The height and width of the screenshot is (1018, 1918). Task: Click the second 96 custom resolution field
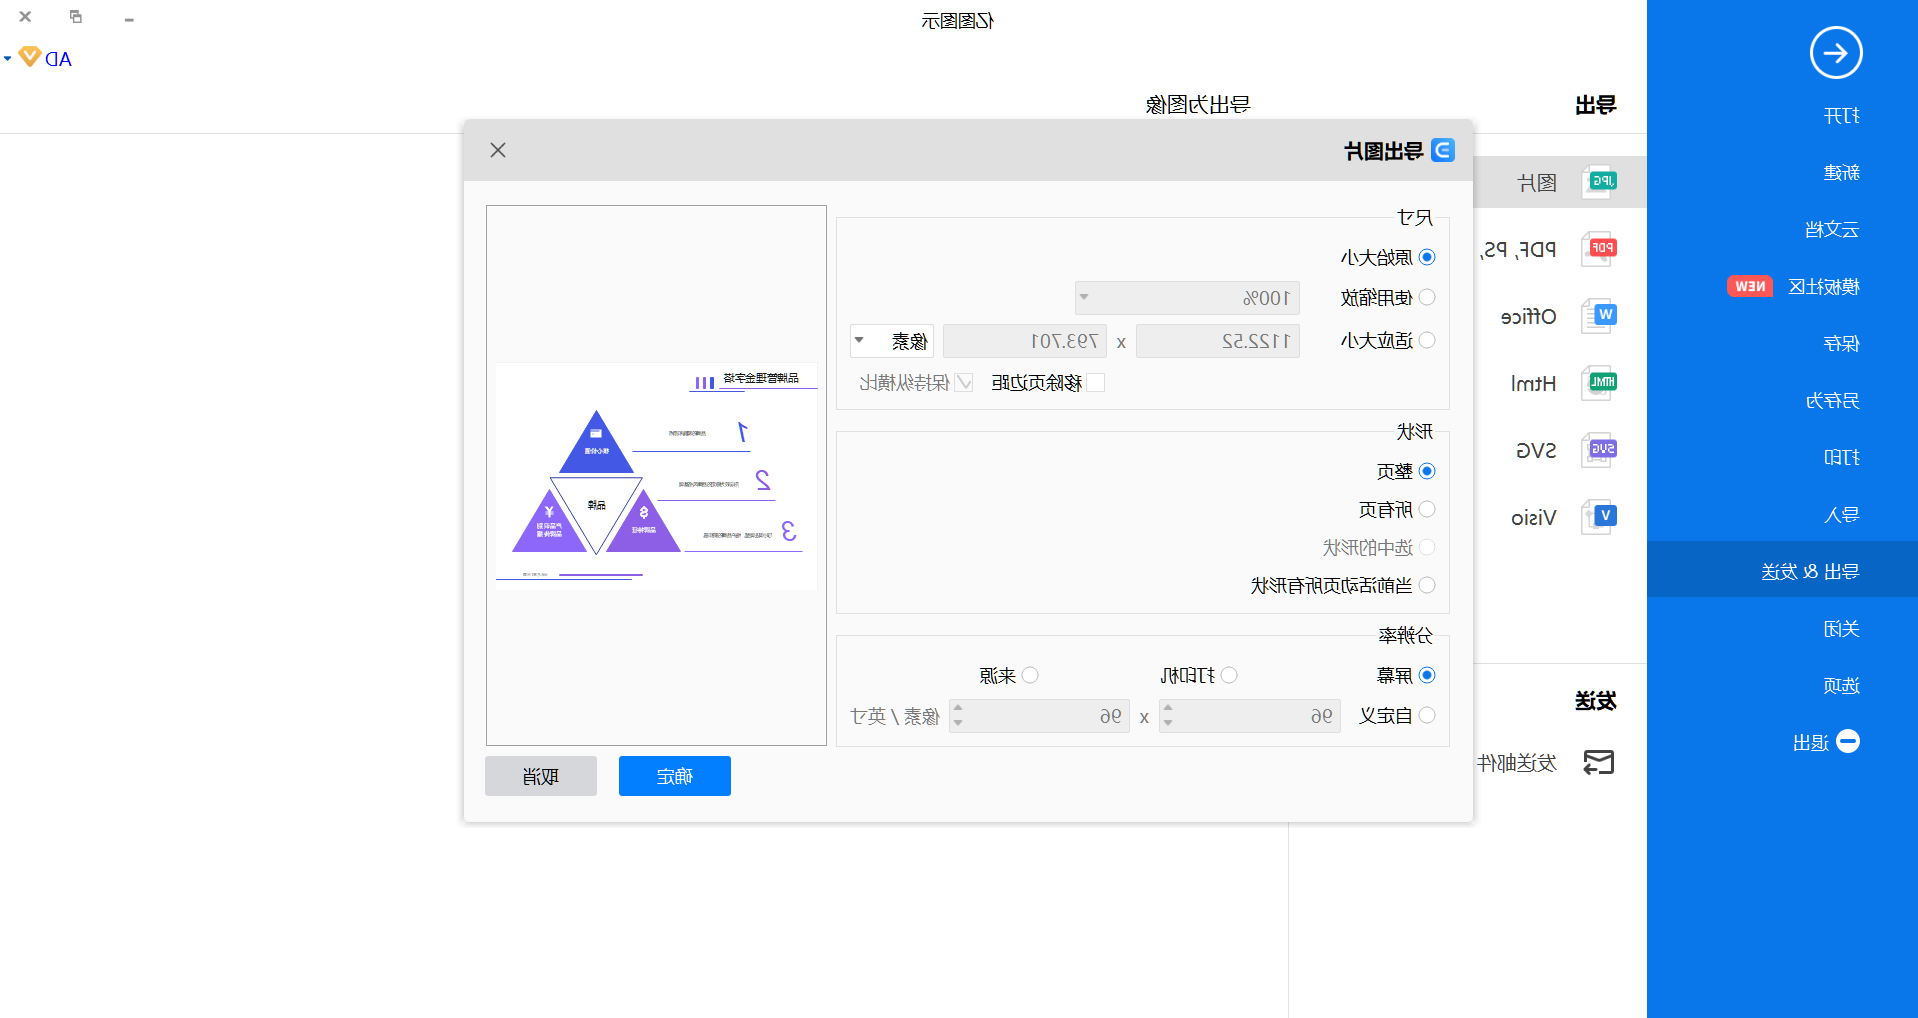tap(1039, 716)
